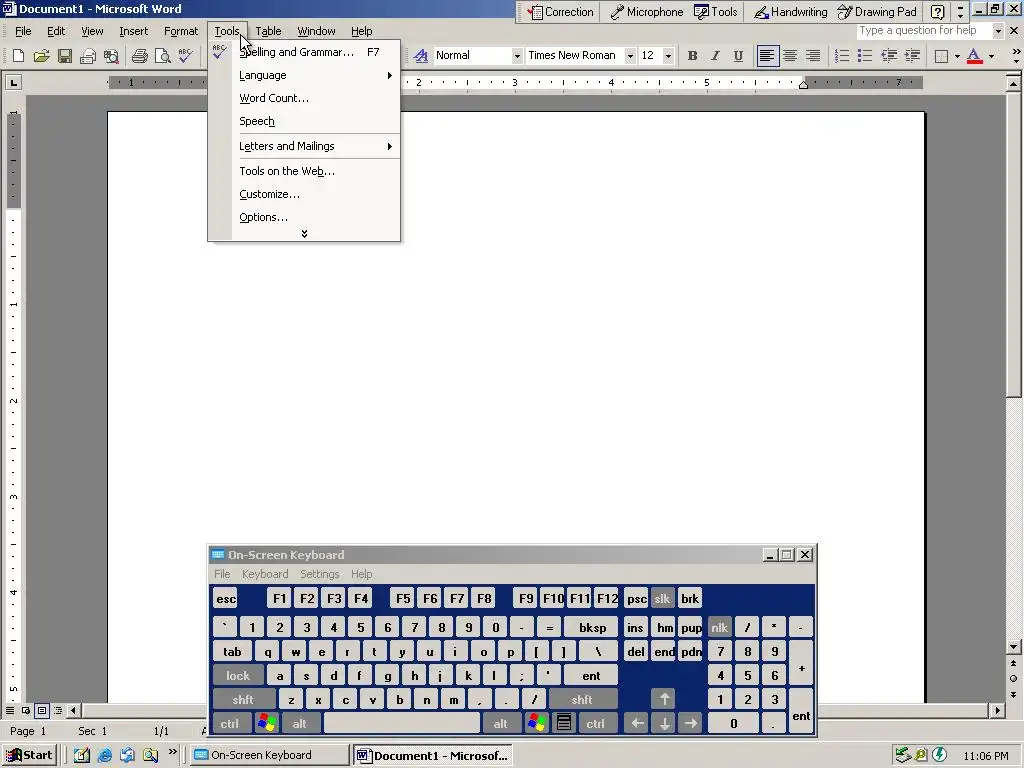Click the ABC spelling check toolbar icon
This screenshot has height=768, width=1024.
[x=185, y=56]
